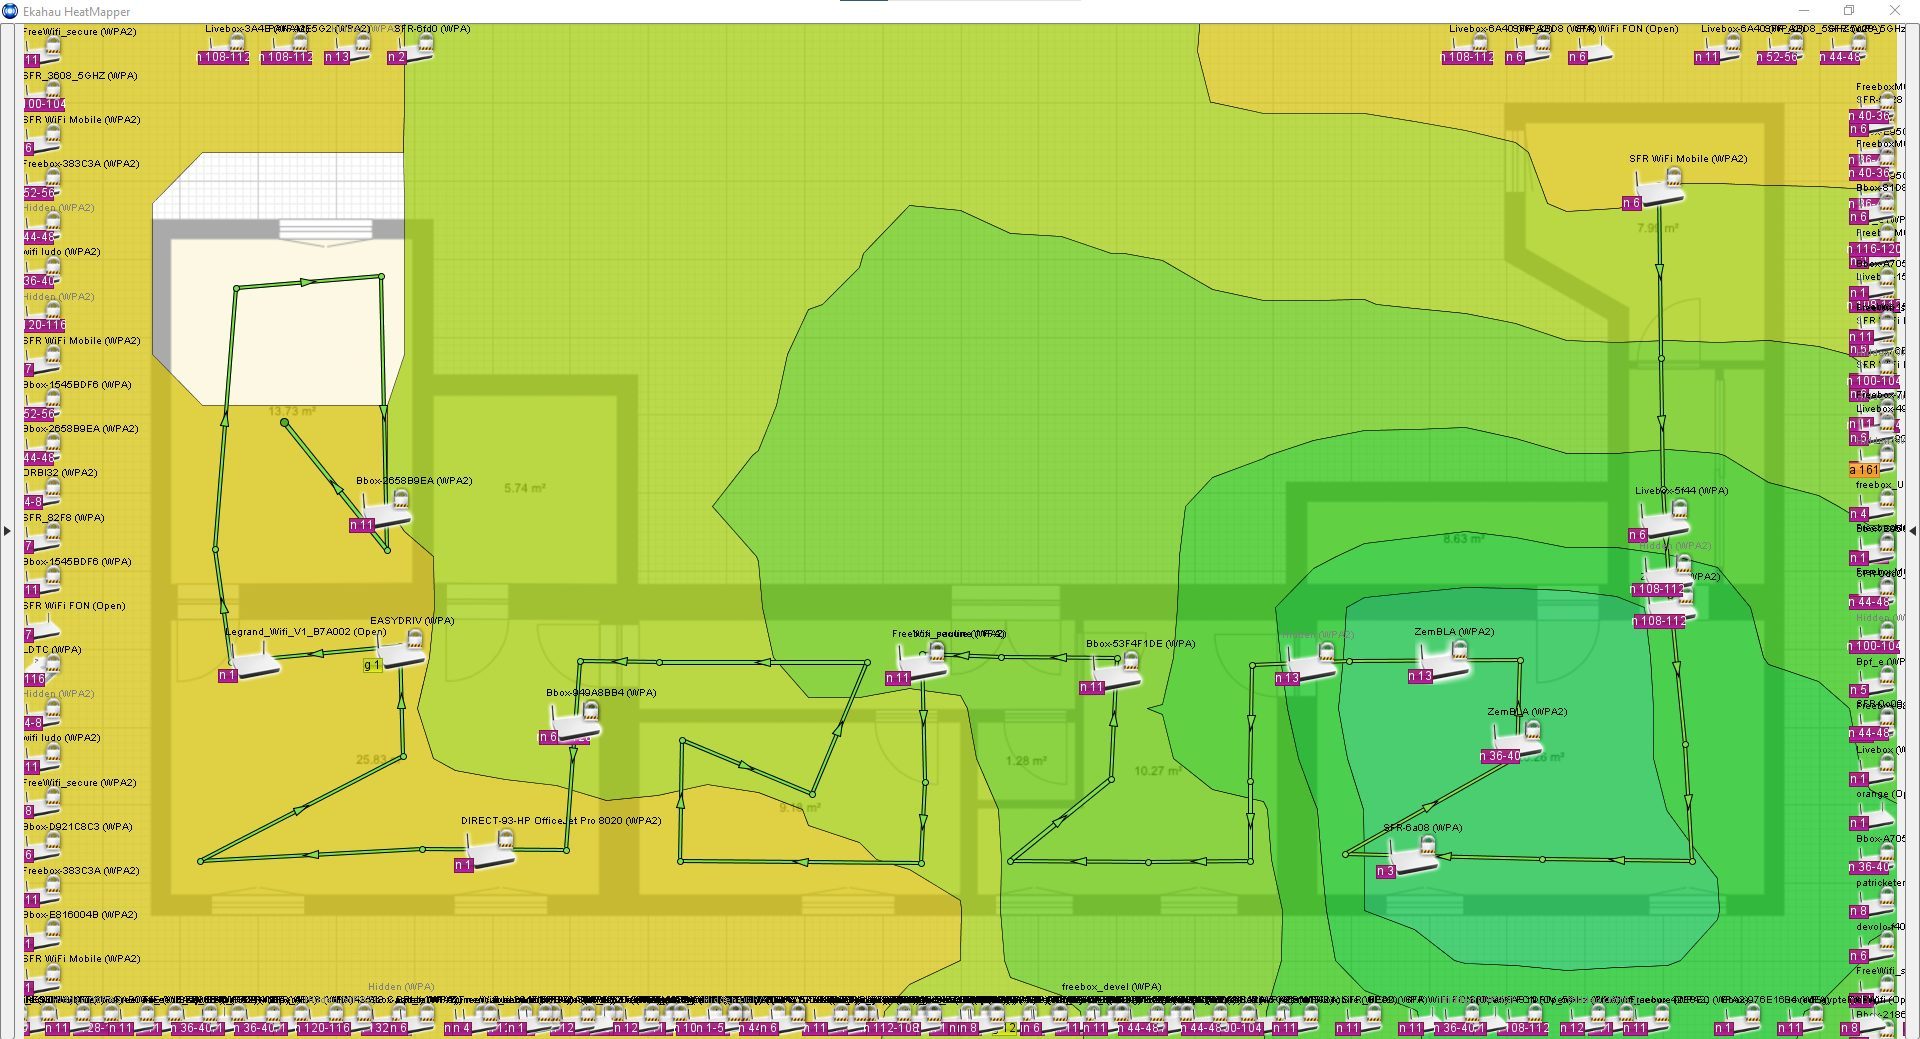Select the SFR-6fd0 (WPA) access point icon
1920x1039 pixels.
pos(413,47)
